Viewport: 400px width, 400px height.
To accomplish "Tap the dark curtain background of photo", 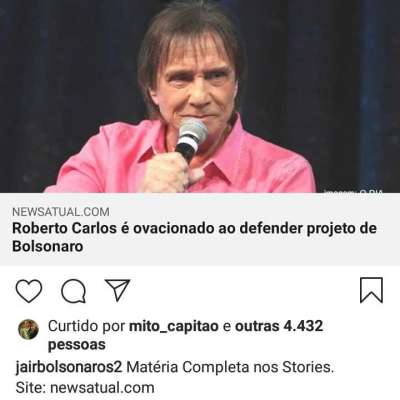I will coord(67,67).
